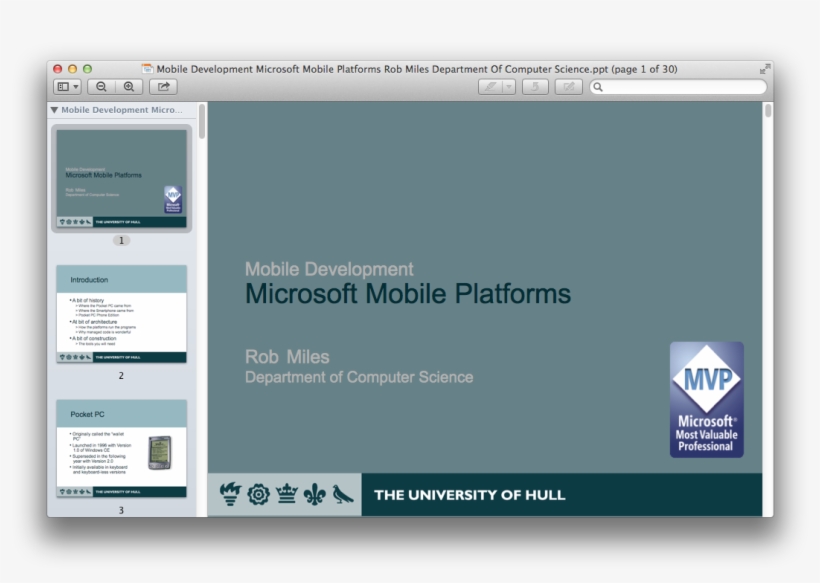Minimize the window with yellow button

(73, 69)
